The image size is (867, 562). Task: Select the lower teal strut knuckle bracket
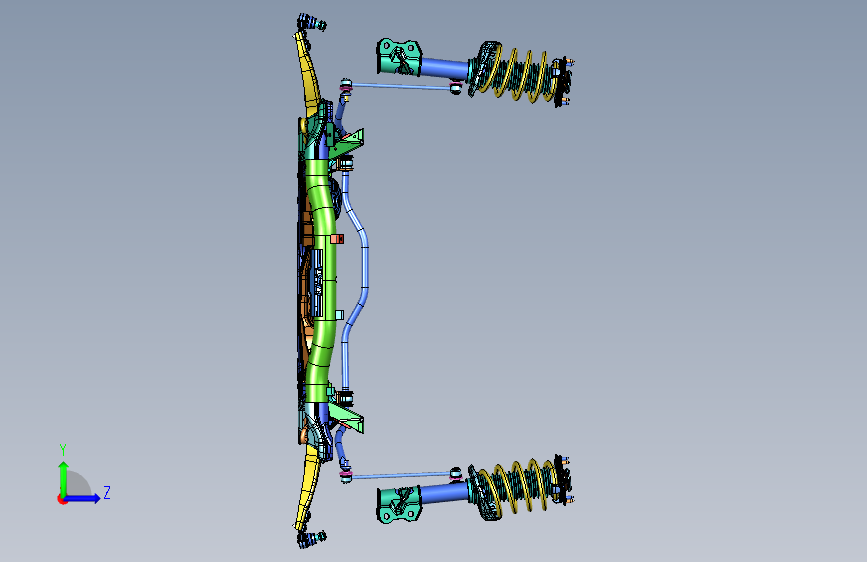pos(399,504)
